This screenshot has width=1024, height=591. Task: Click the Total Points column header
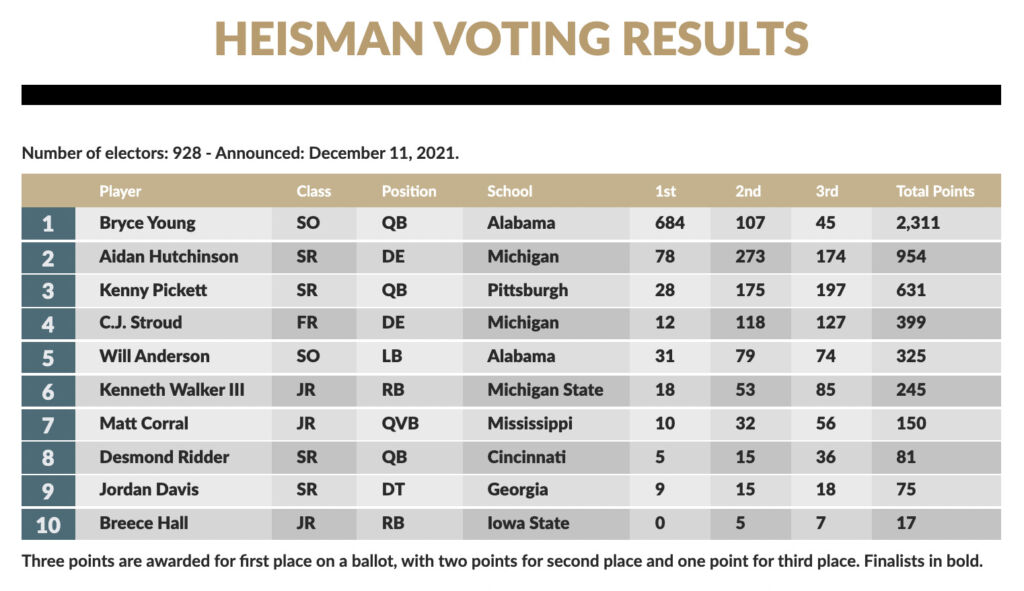935,191
